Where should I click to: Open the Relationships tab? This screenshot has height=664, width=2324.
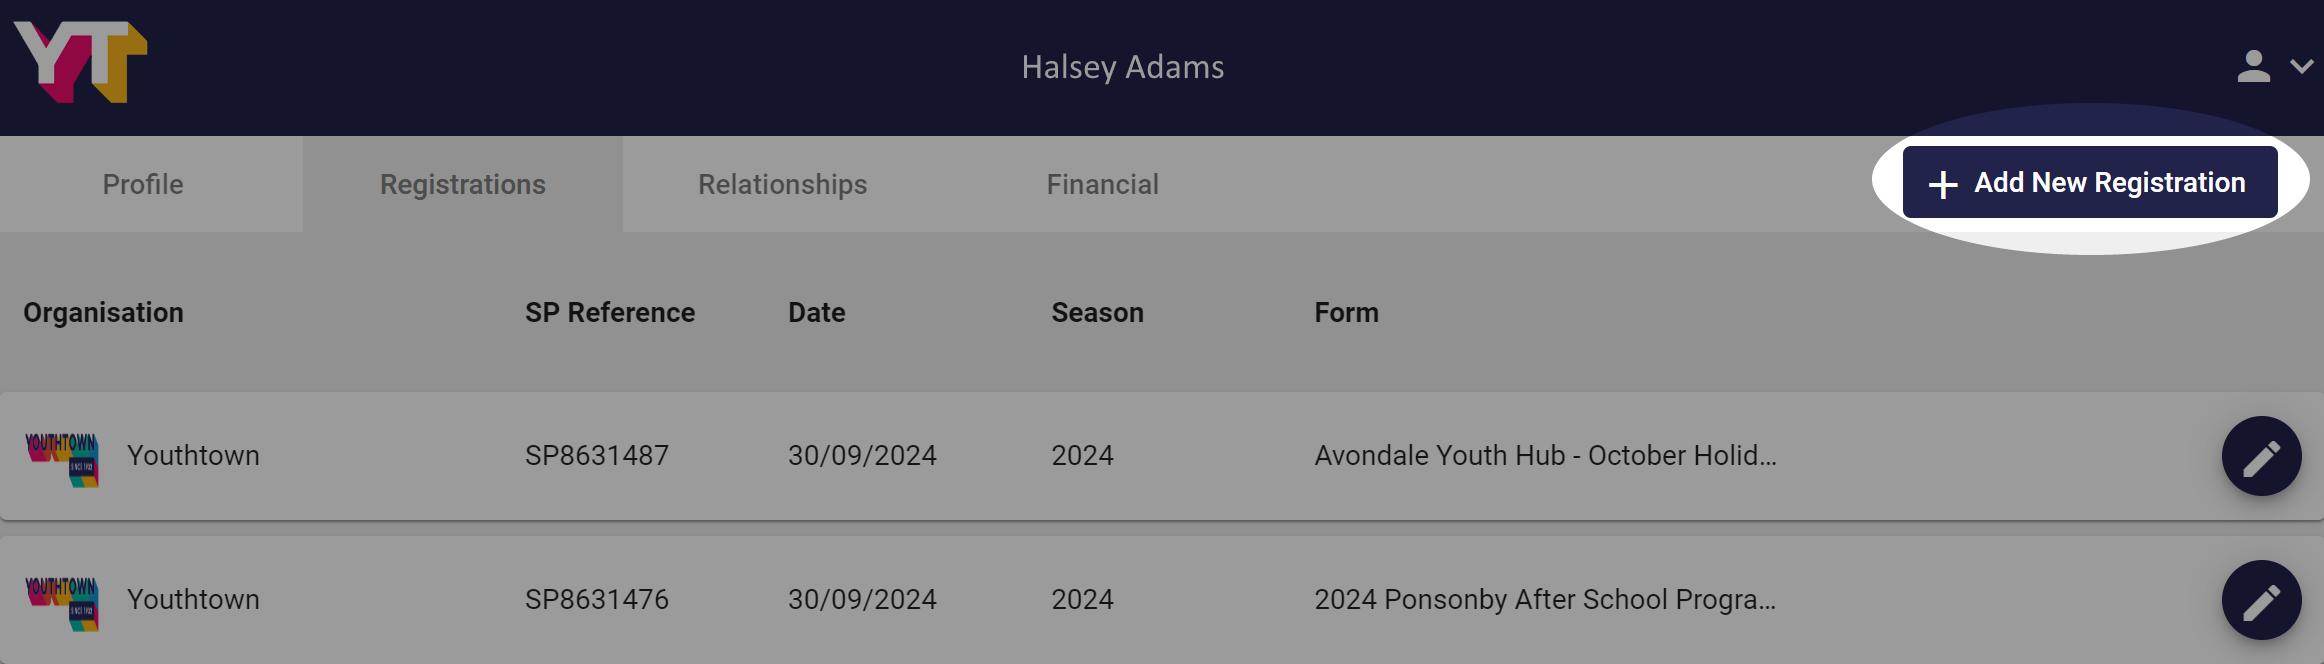783,184
